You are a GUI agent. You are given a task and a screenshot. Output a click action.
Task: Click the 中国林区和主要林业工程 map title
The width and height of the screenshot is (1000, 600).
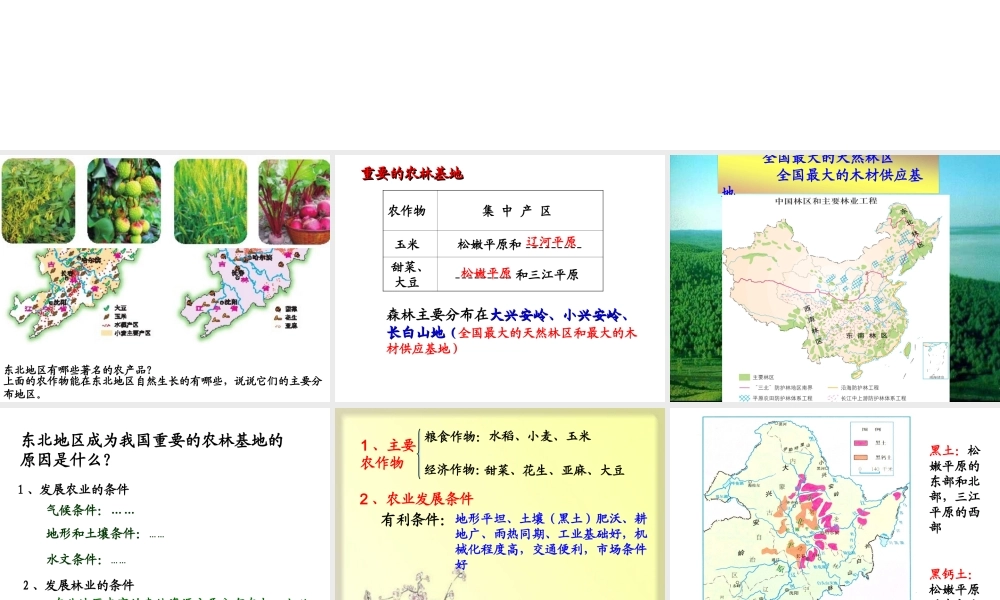(x=826, y=201)
